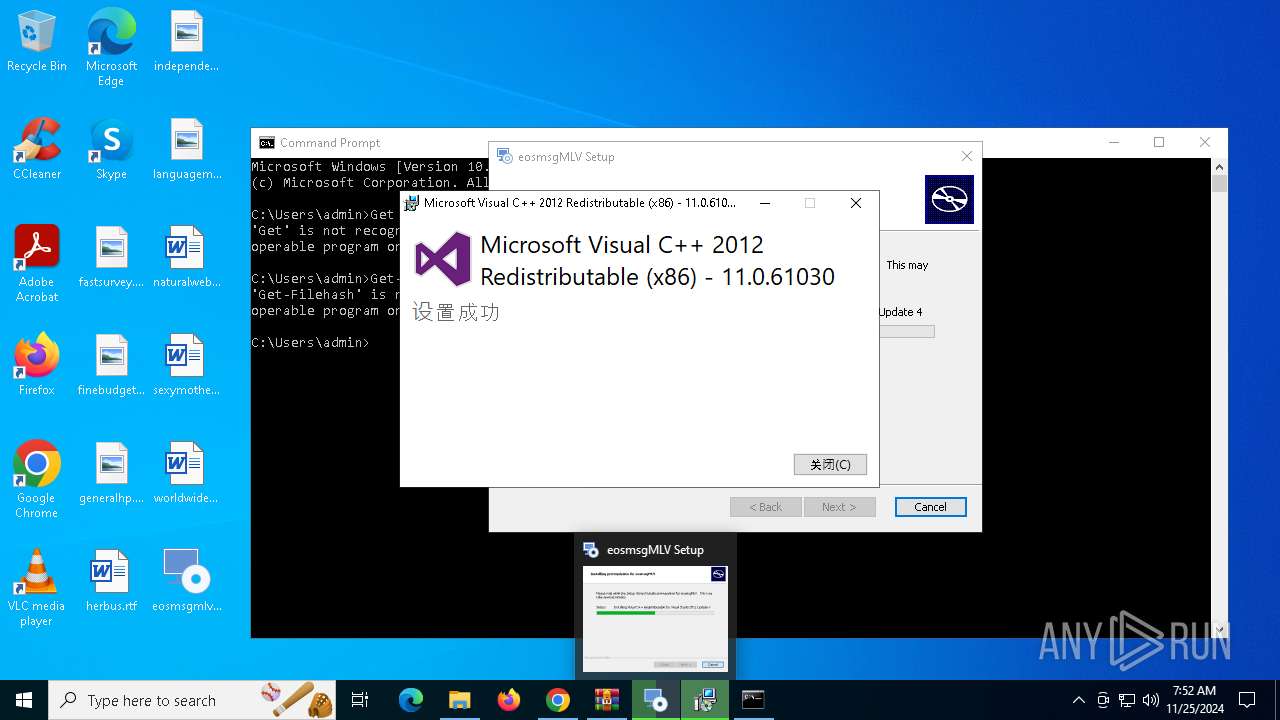Show hidden system tray icons
The height and width of the screenshot is (720, 1280).
(1078, 700)
